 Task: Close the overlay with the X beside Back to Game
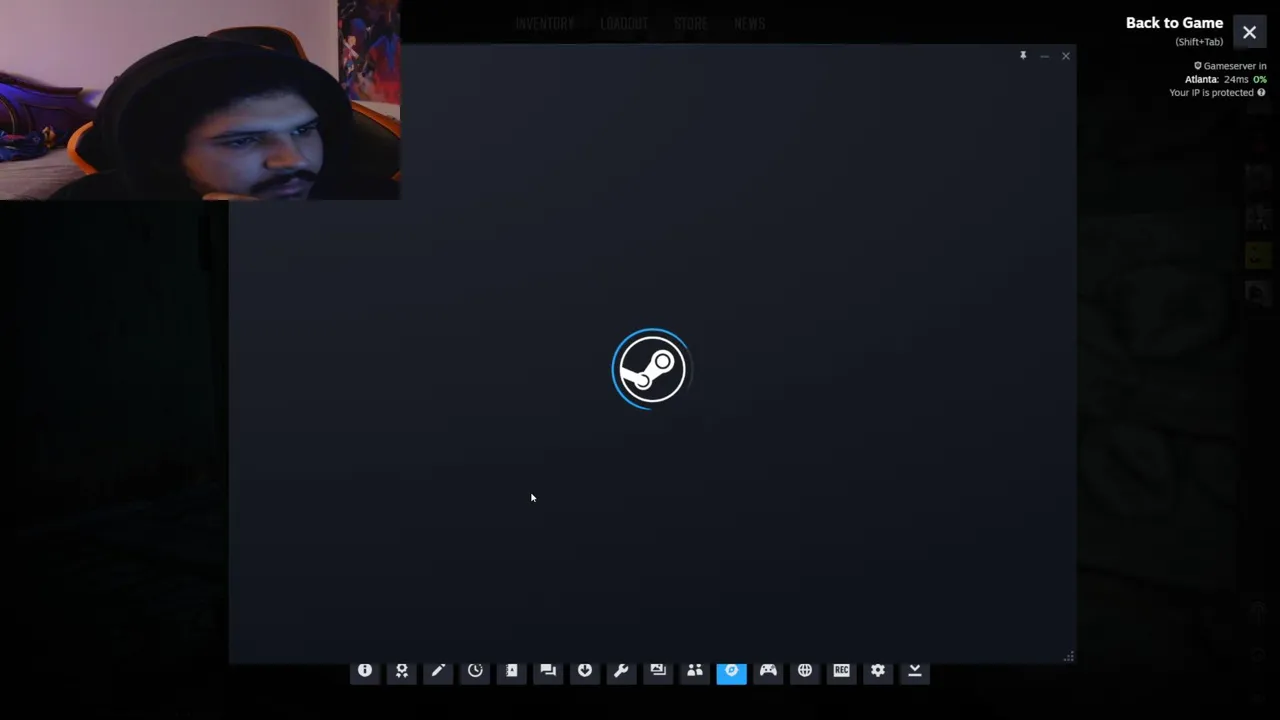pyautogui.click(x=1249, y=32)
